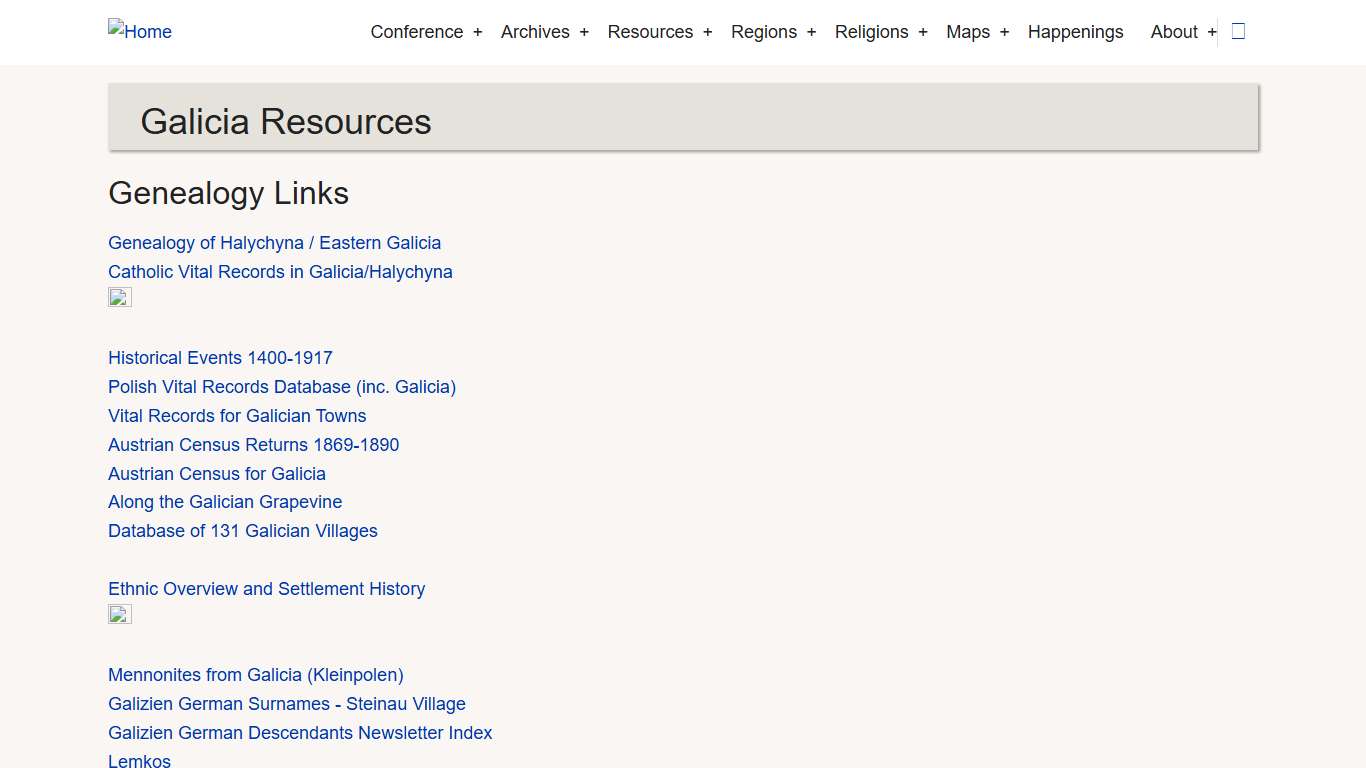Expand the Regions navigation dropdown

[764, 31]
